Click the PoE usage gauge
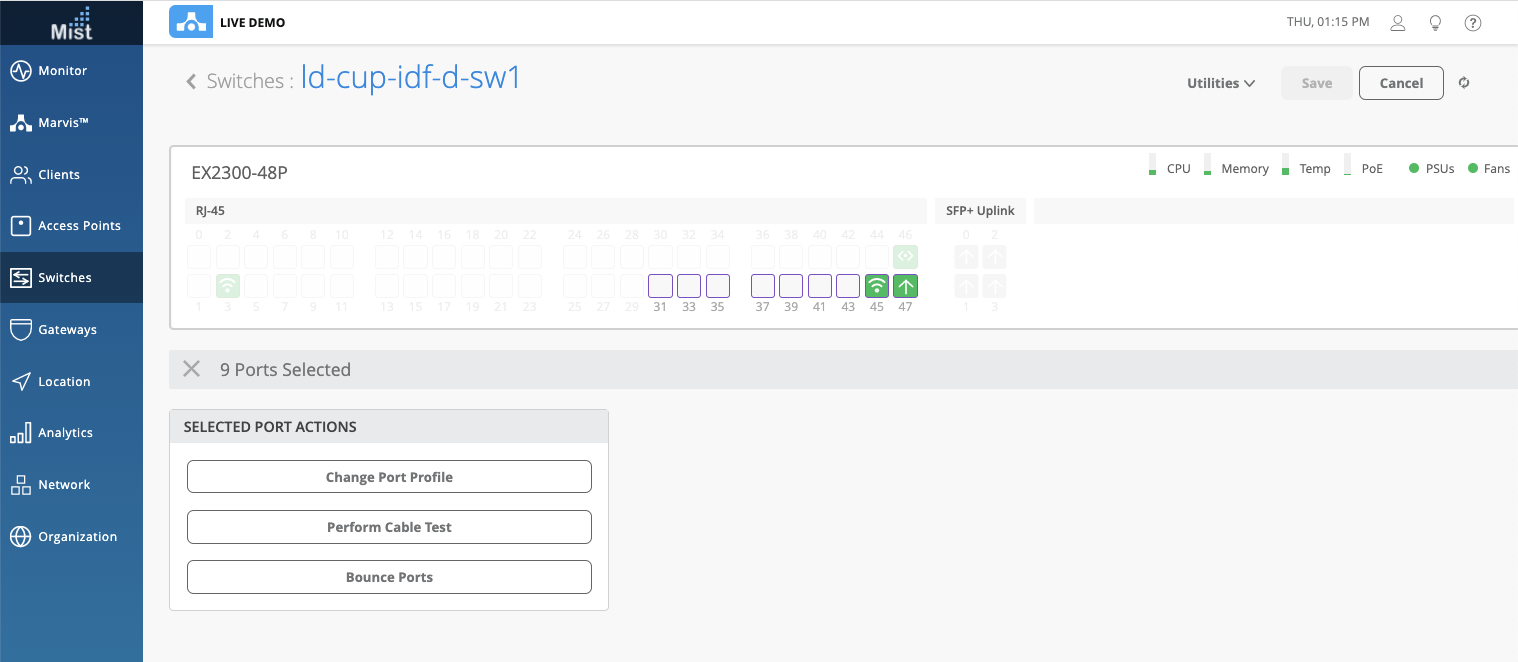The height and width of the screenshot is (662, 1518). click(x=1347, y=166)
